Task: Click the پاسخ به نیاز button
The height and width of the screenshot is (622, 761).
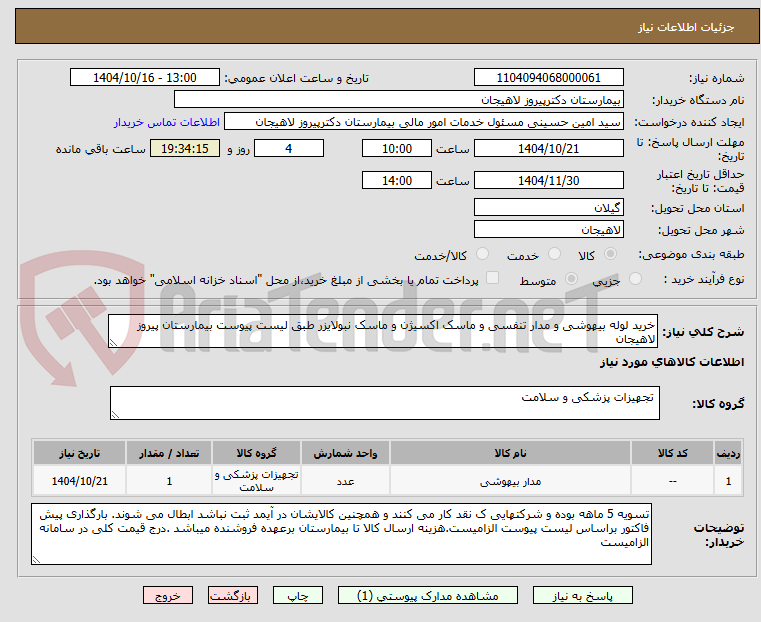Action: [x=582, y=595]
